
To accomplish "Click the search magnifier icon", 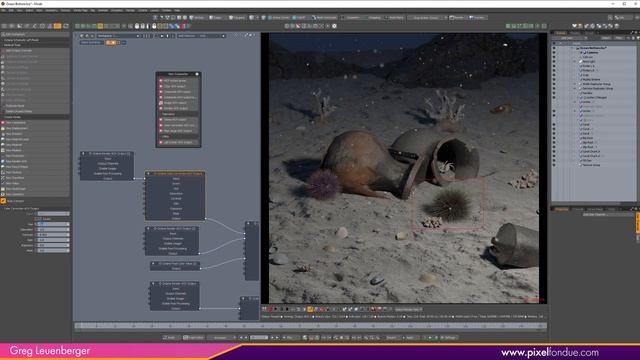I will coord(610,18).
